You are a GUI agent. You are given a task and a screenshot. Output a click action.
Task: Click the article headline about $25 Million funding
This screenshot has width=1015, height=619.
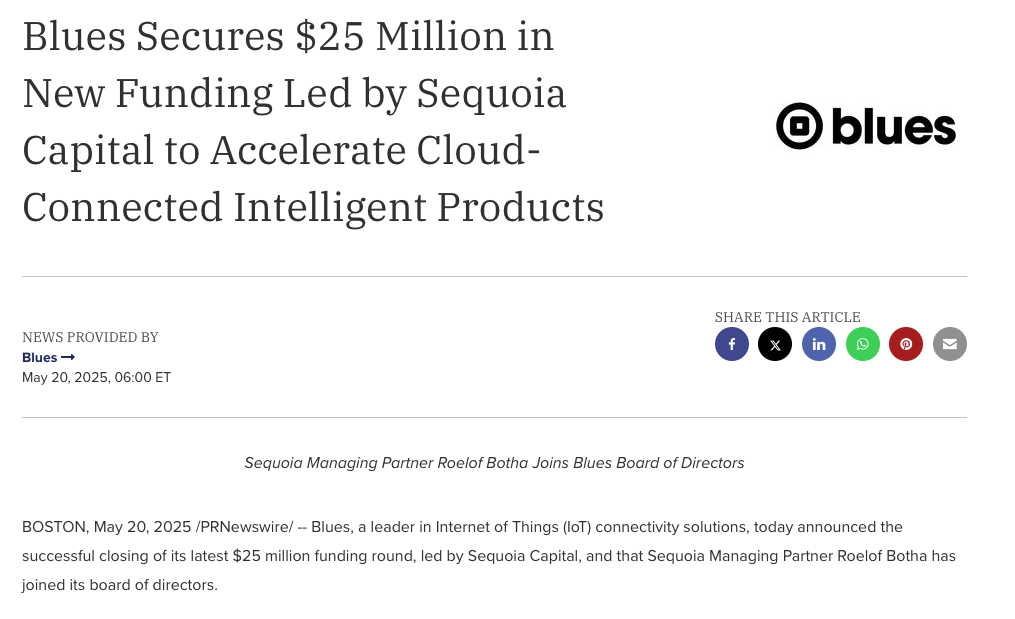[313, 121]
